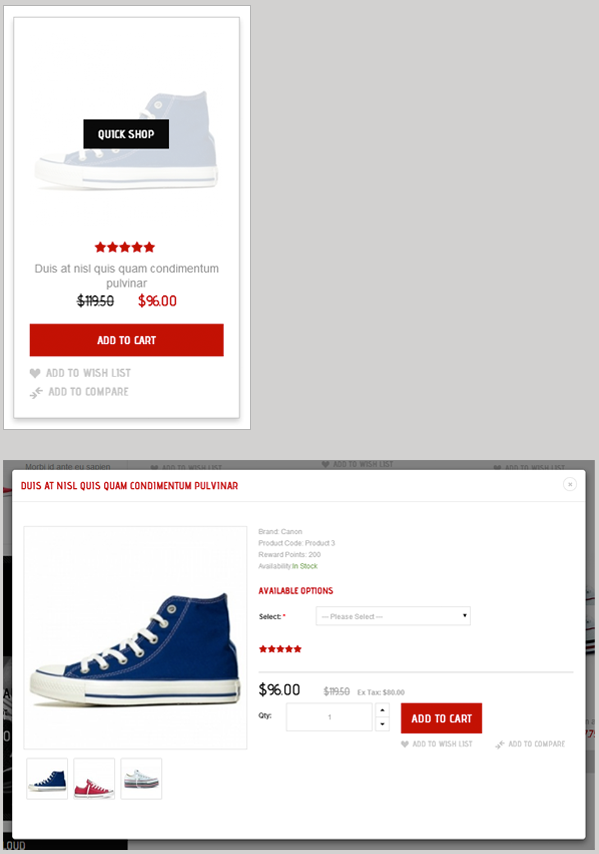Close the quick shop popup
This screenshot has height=854, width=599.
tap(570, 484)
